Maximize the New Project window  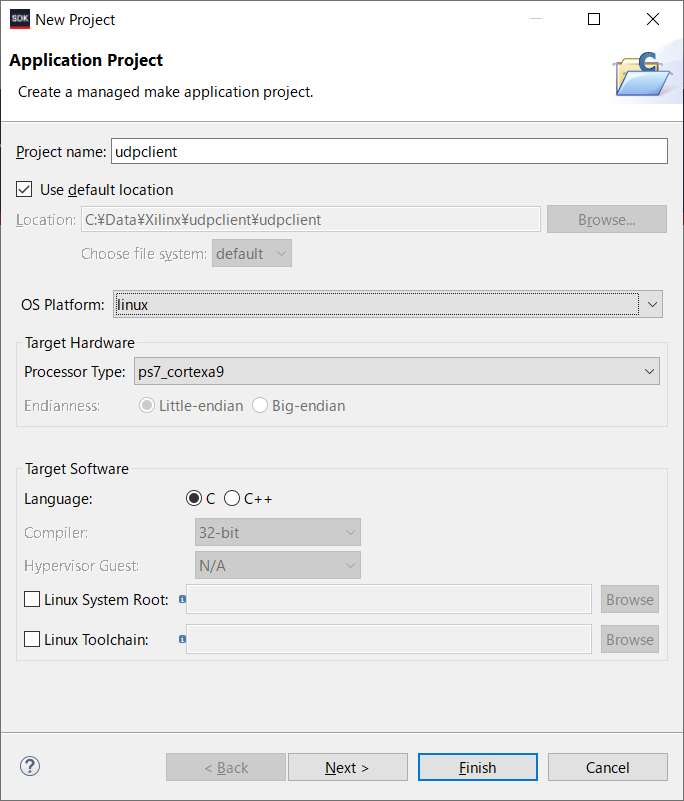[594, 19]
